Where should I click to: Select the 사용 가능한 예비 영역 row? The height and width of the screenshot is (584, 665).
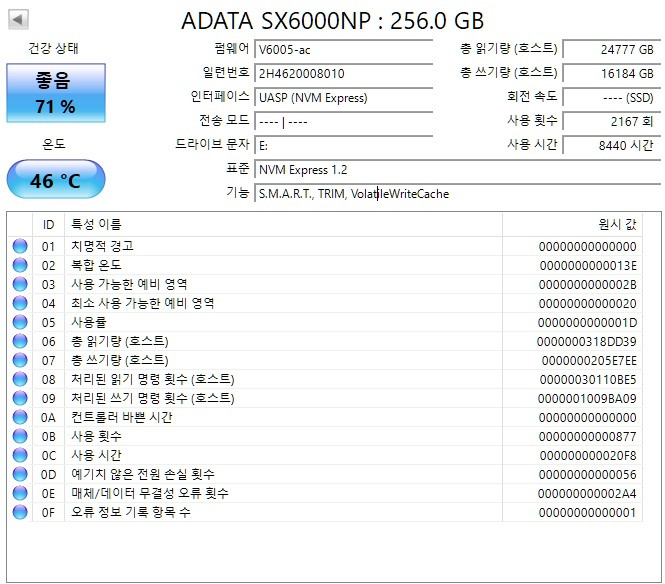pyautogui.click(x=325, y=284)
